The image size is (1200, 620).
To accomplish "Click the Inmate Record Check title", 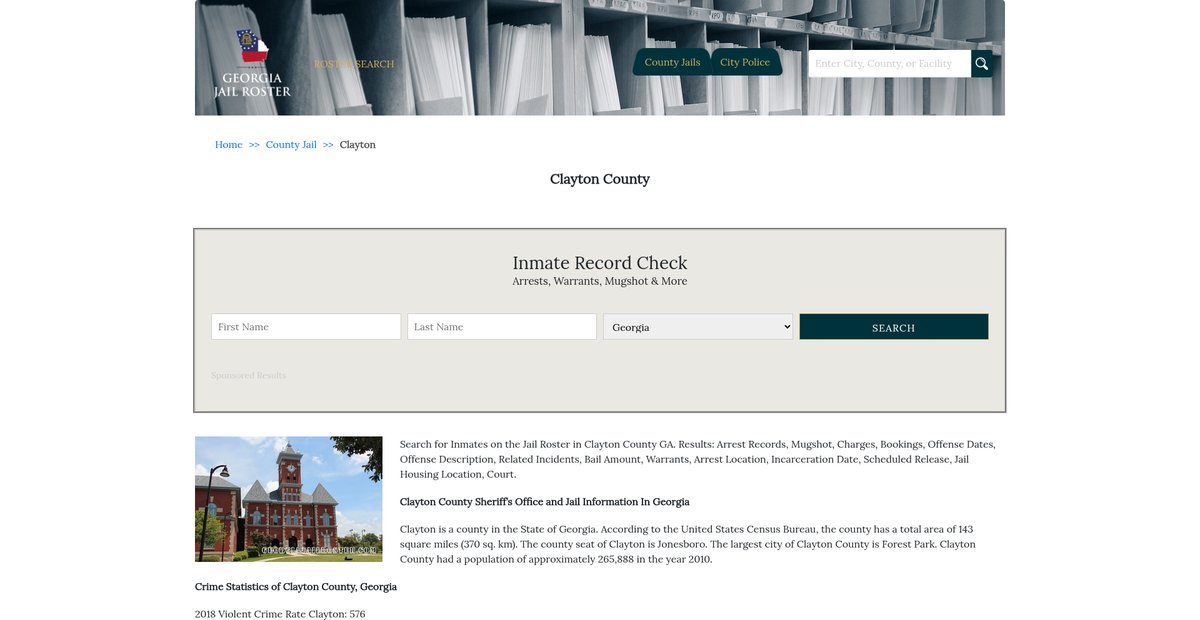I will click(x=600, y=263).
